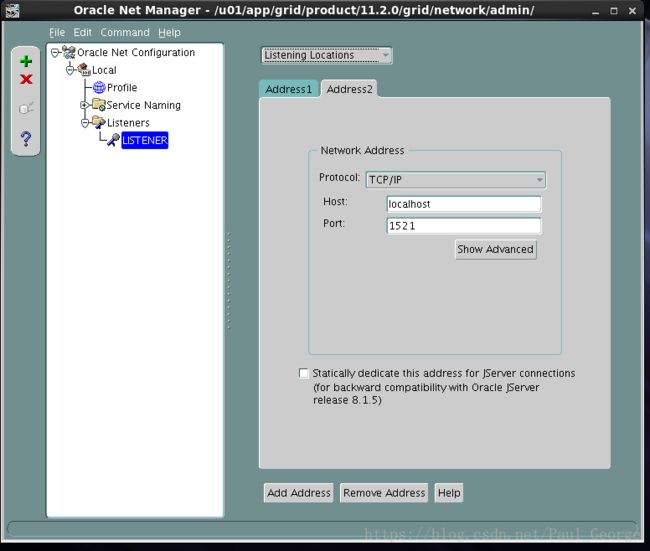Collapse the Oracle Net Configuration tree node
This screenshot has height=551, width=650.
(x=55, y=53)
